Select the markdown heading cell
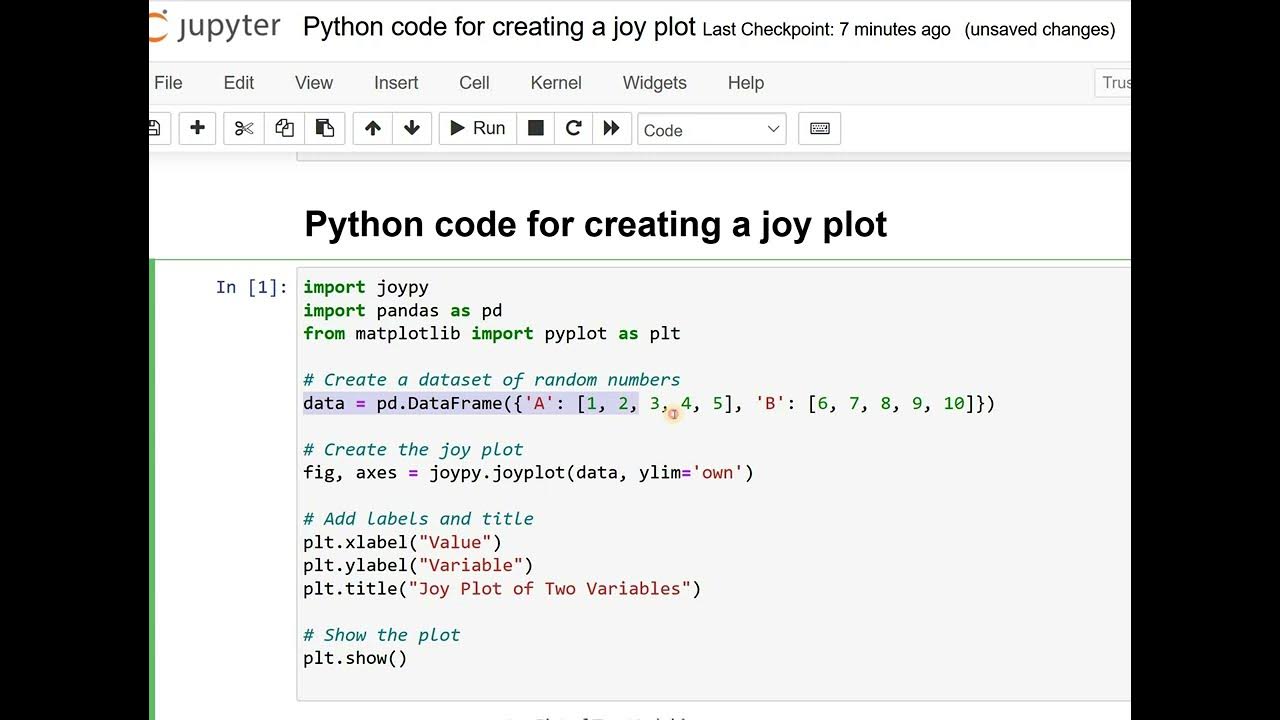This screenshot has height=720, width=1280. [595, 224]
